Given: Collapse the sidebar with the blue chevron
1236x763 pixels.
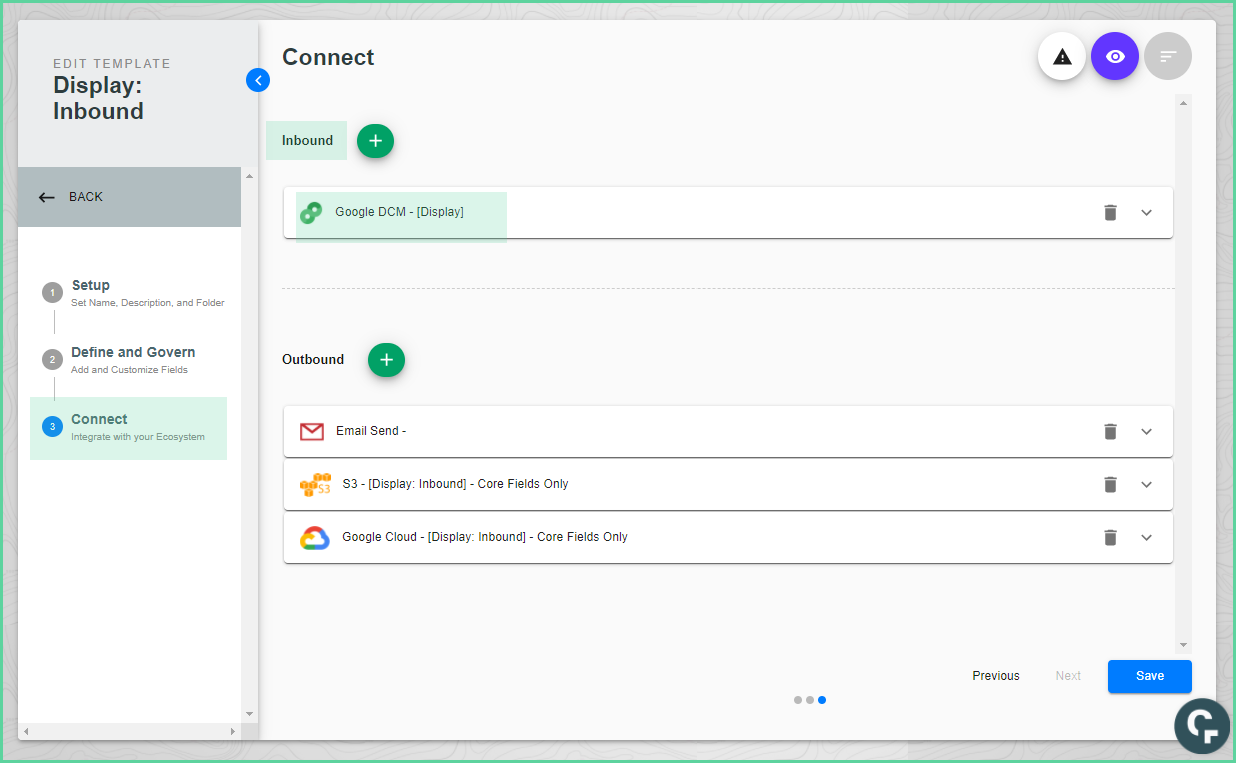Looking at the screenshot, I should tap(258, 80).
